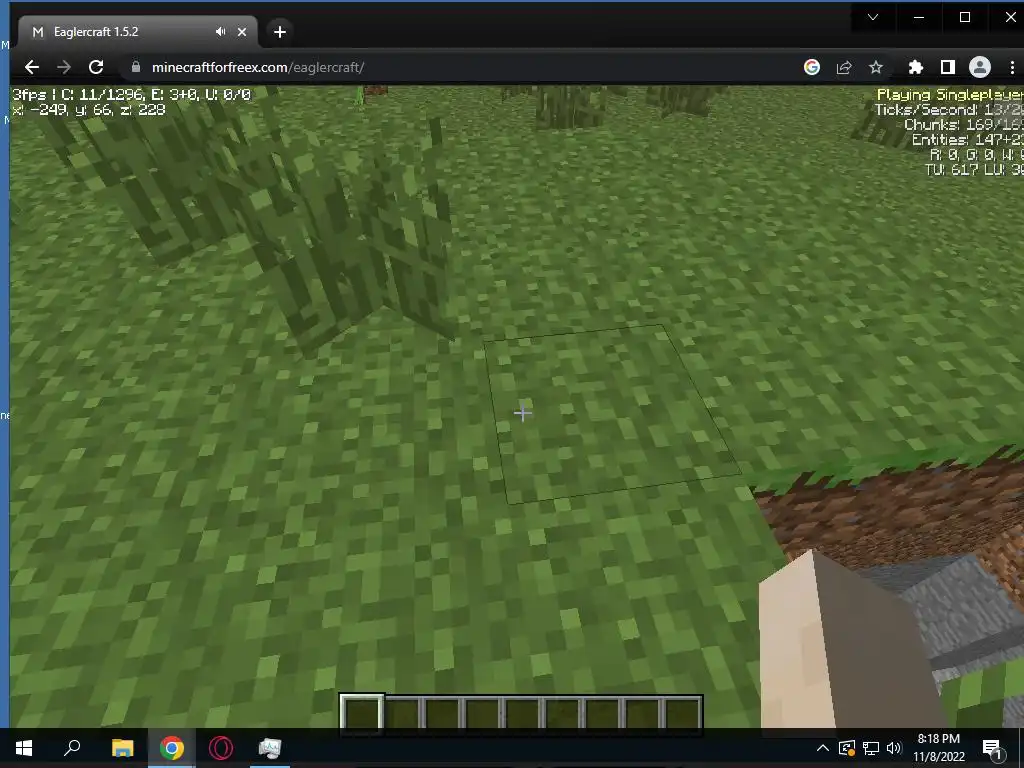This screenshot has height=768, width=1024.
Task: View site info via the lock icon
Action: tap(136, 67)
